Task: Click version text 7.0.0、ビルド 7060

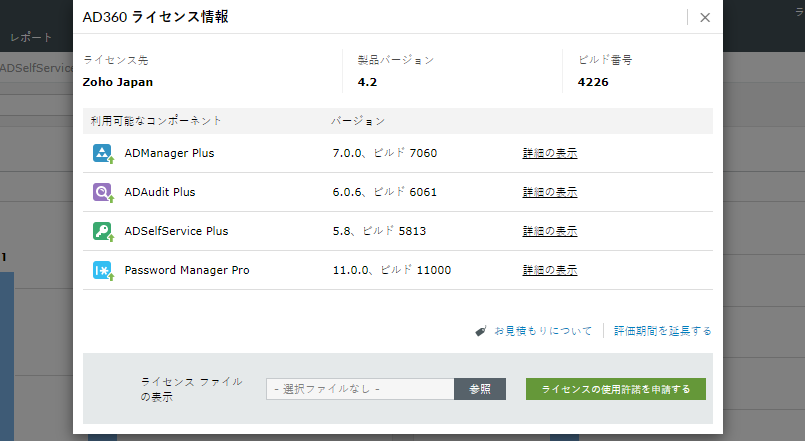Action: (x=385, y=153)
